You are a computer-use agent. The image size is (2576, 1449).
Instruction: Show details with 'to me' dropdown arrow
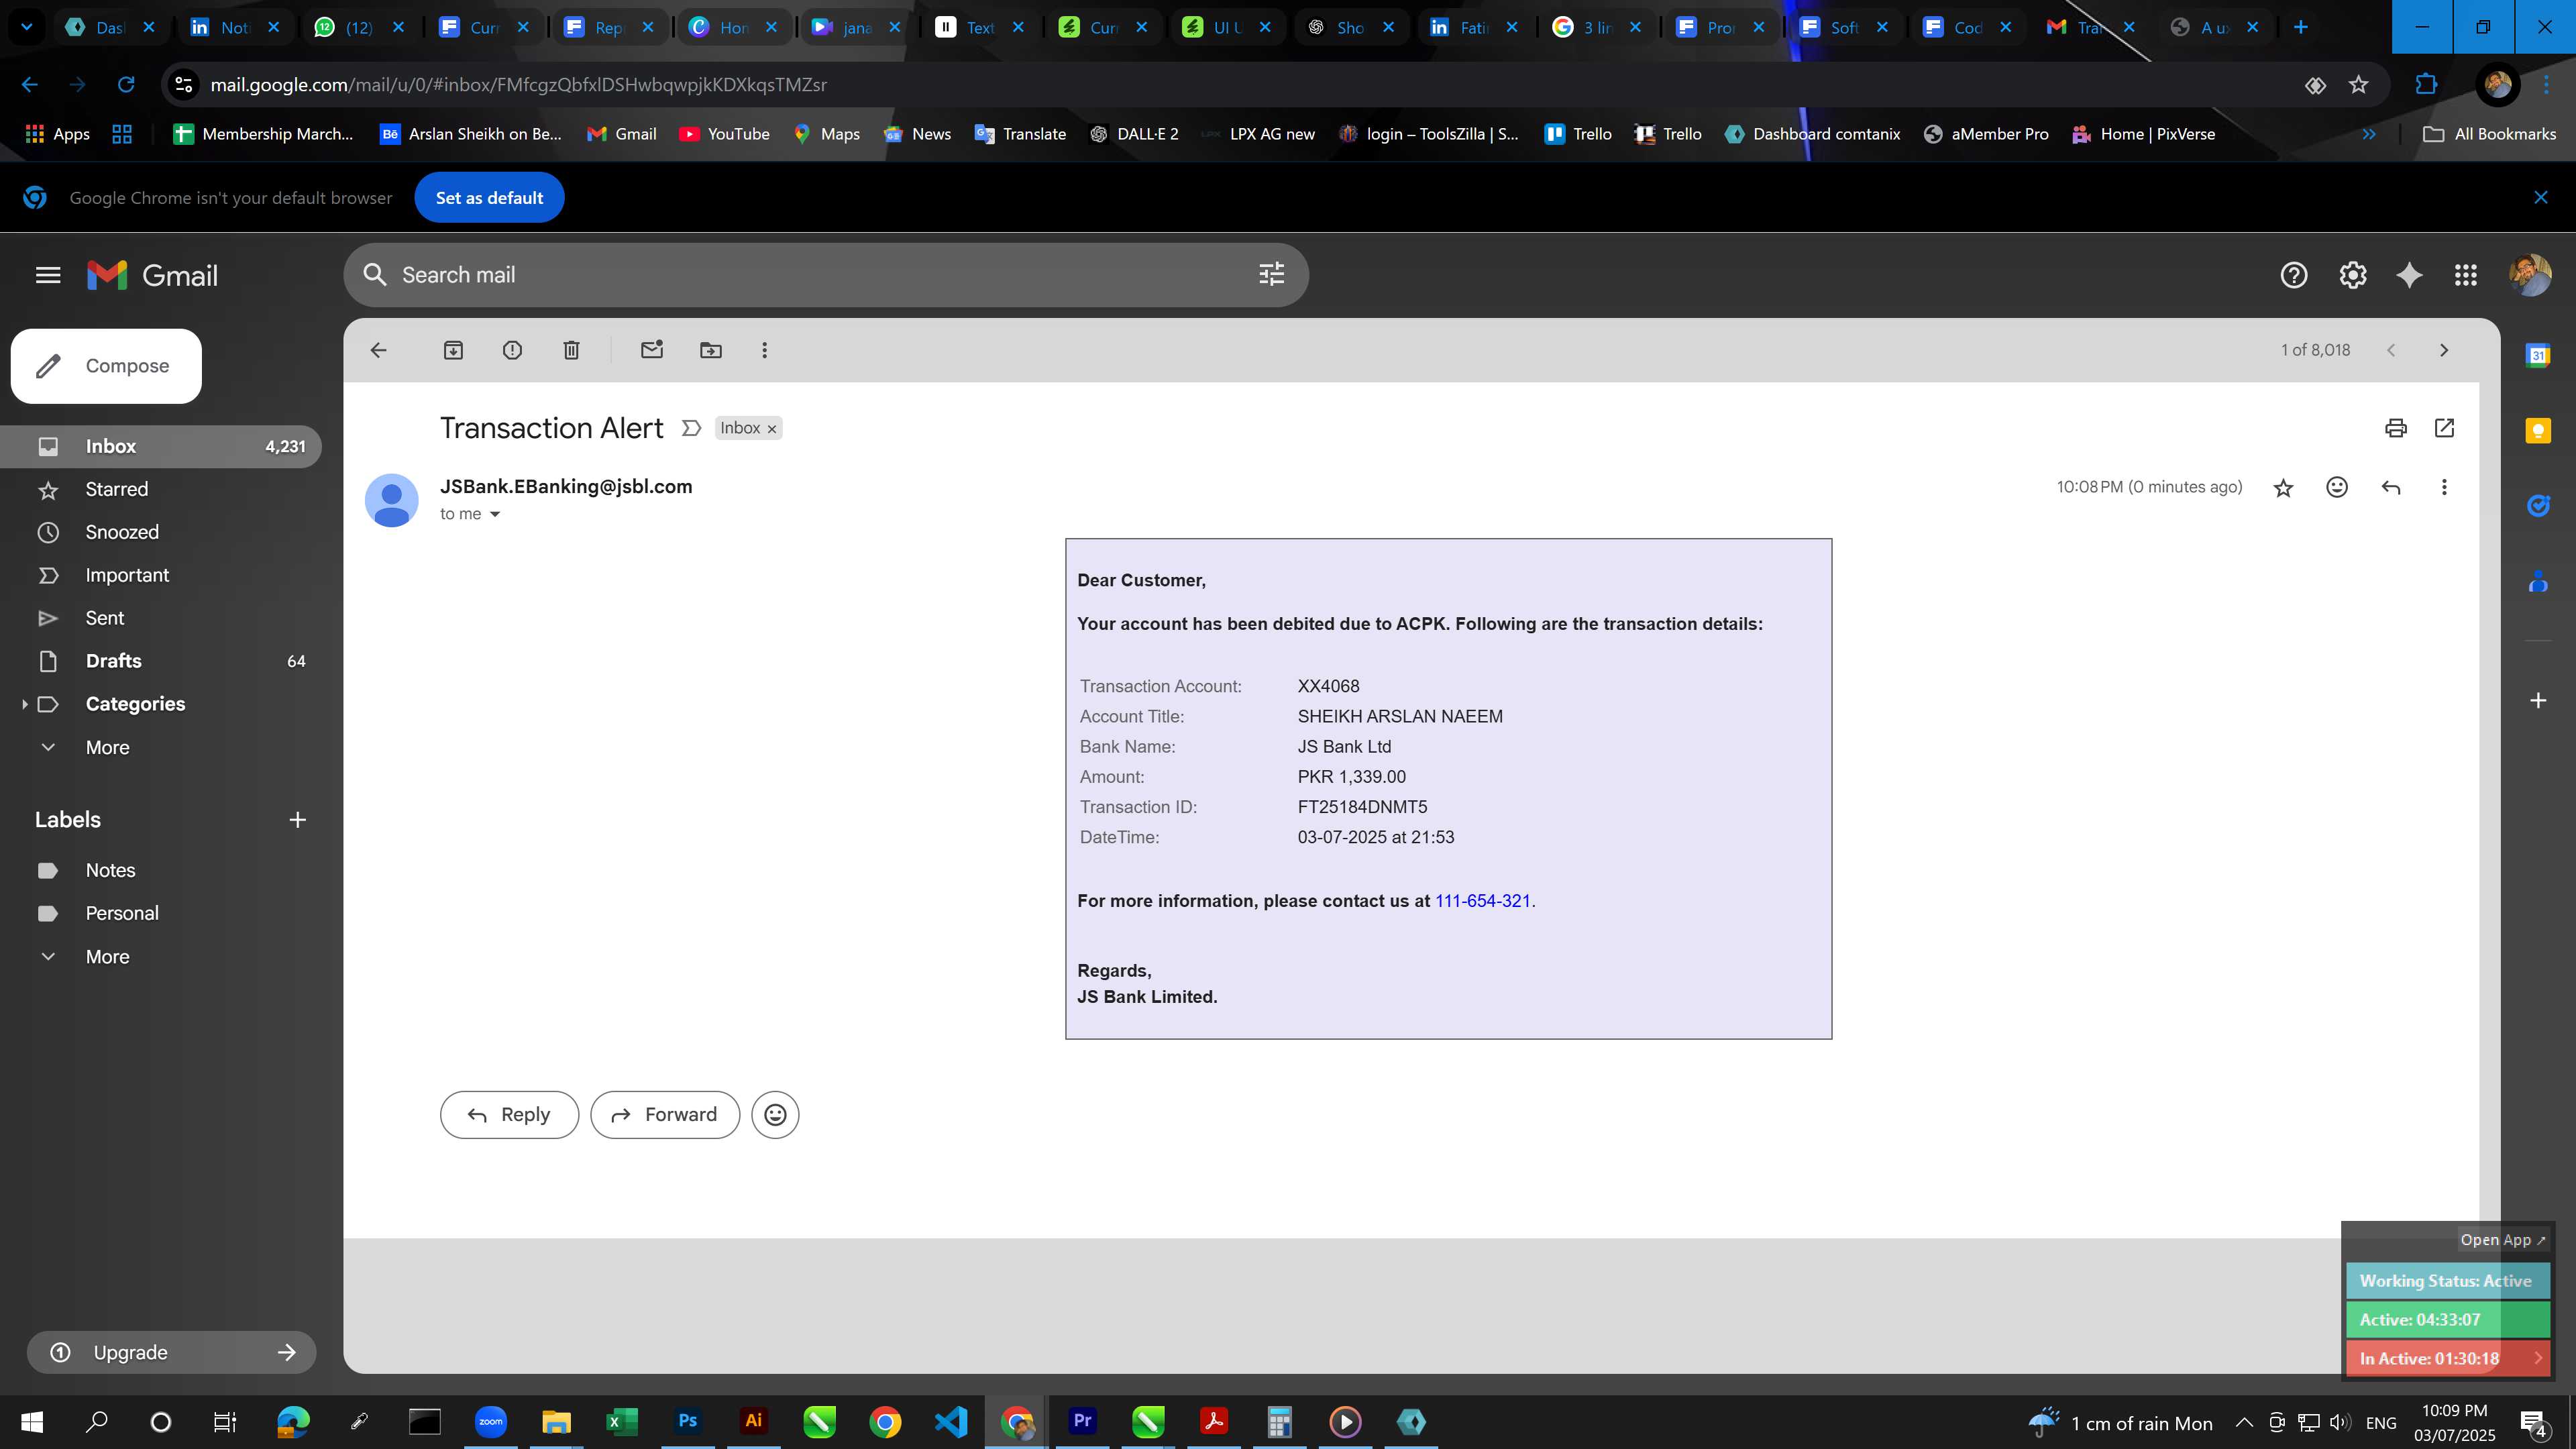coord(494,514)
